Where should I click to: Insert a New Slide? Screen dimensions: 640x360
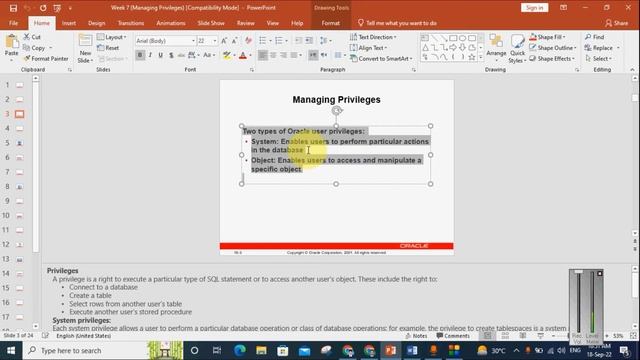pyautogui.click(x=85, y=48)
